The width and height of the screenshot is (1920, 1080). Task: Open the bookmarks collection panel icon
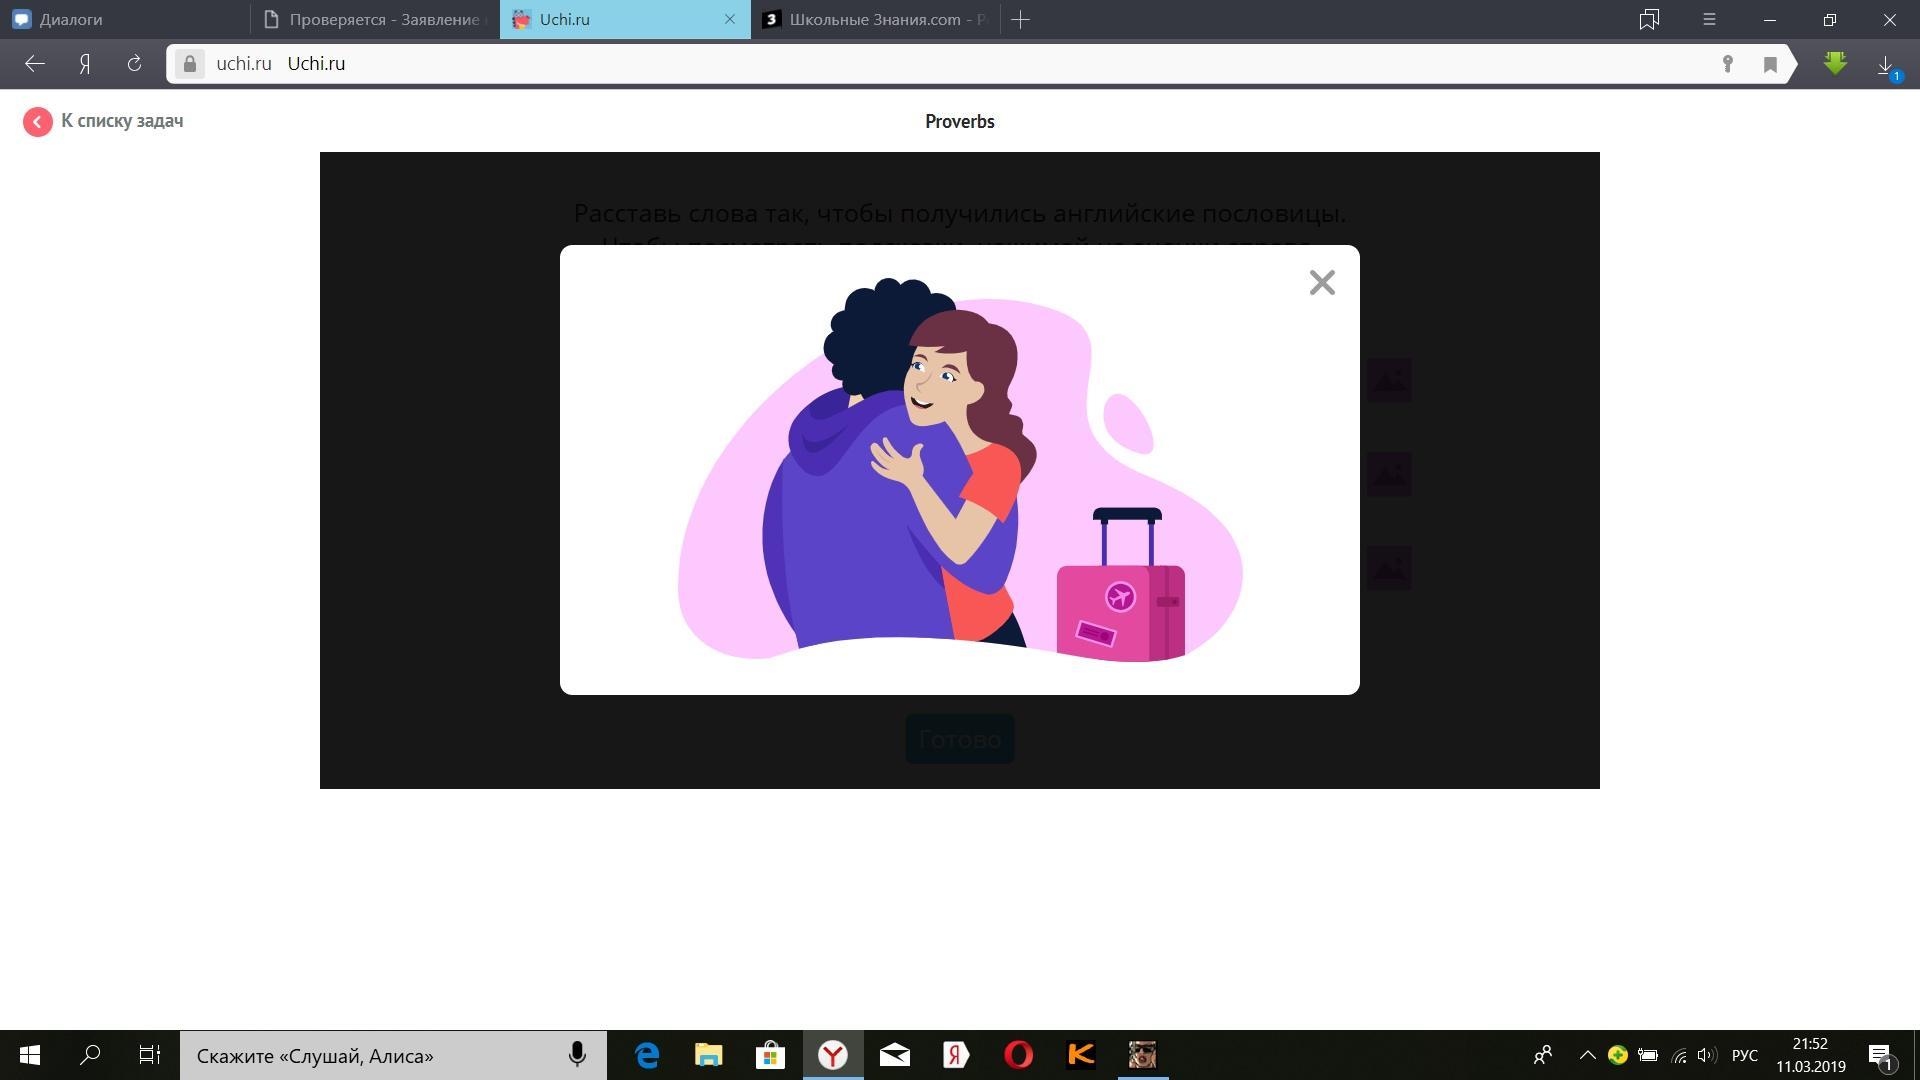(x=1649, y=19)
